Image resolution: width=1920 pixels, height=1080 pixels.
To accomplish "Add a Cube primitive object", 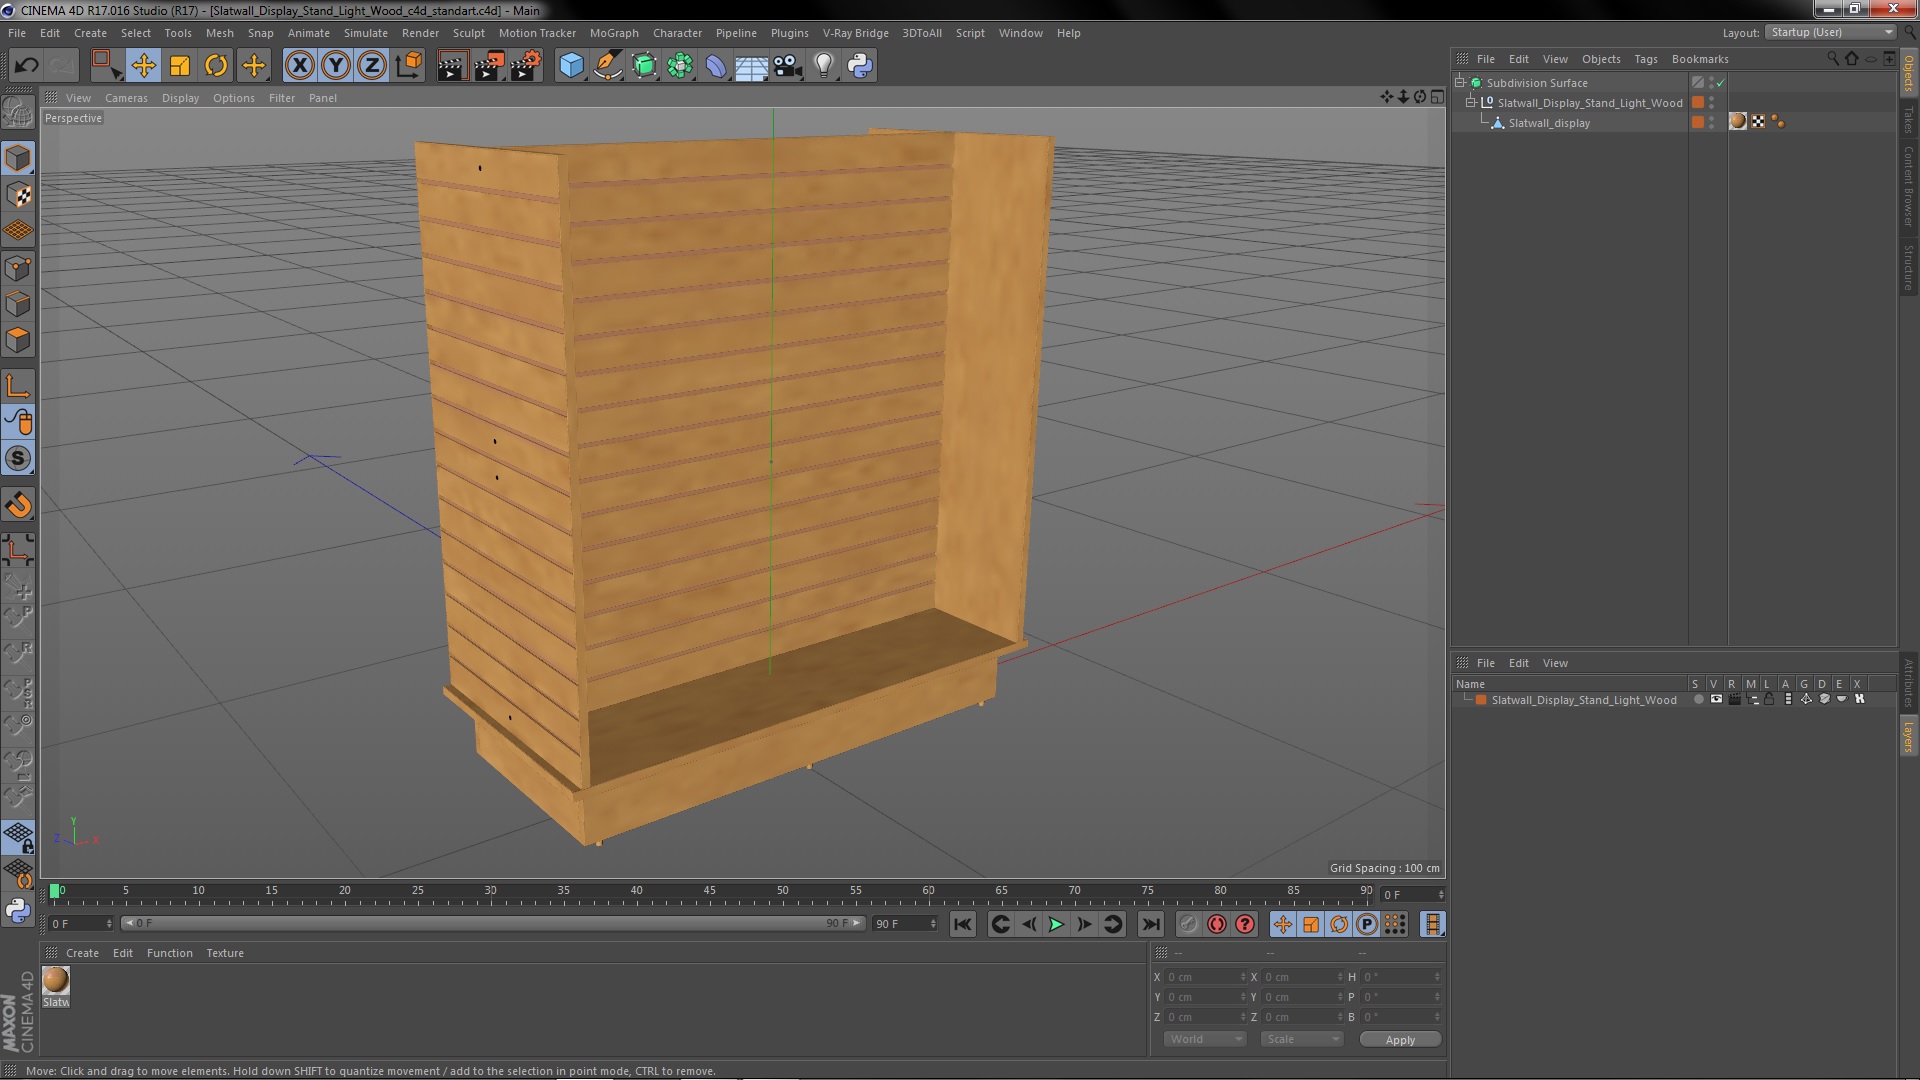I will 571,66.
